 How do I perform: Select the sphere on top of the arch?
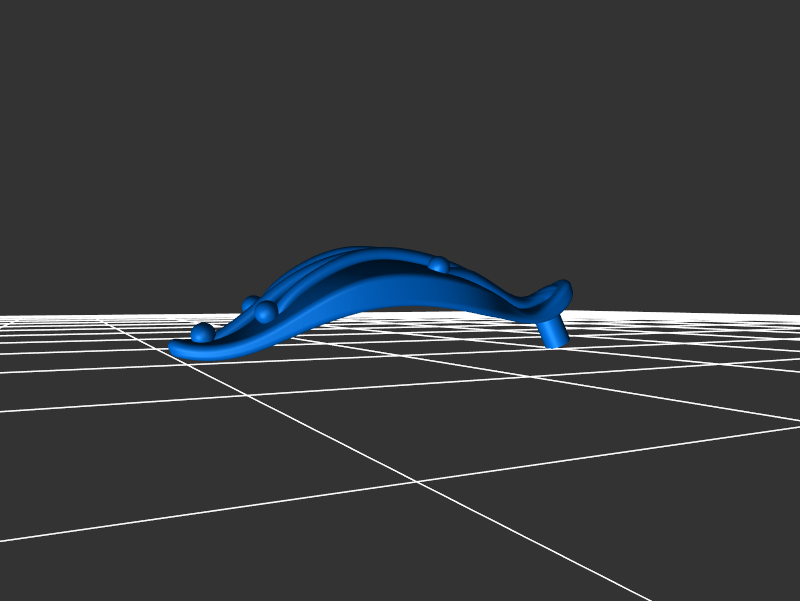[438, 265]
